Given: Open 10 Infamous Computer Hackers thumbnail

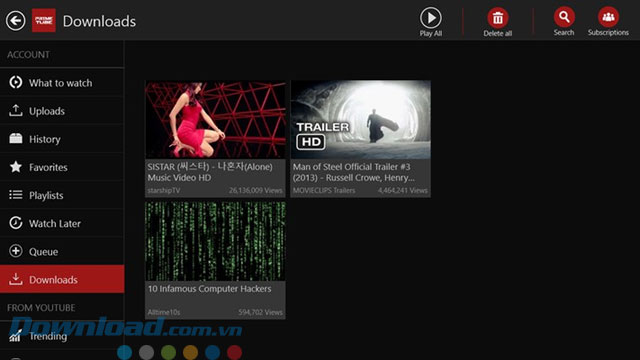Looking at the screenshot, I should 216,241.
